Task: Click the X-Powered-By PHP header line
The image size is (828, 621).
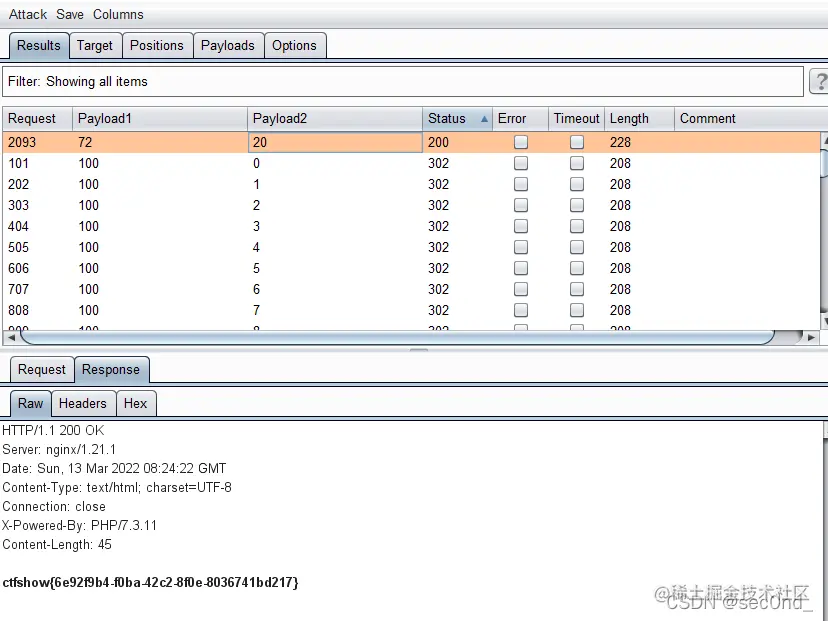Action: pos(80,525)
